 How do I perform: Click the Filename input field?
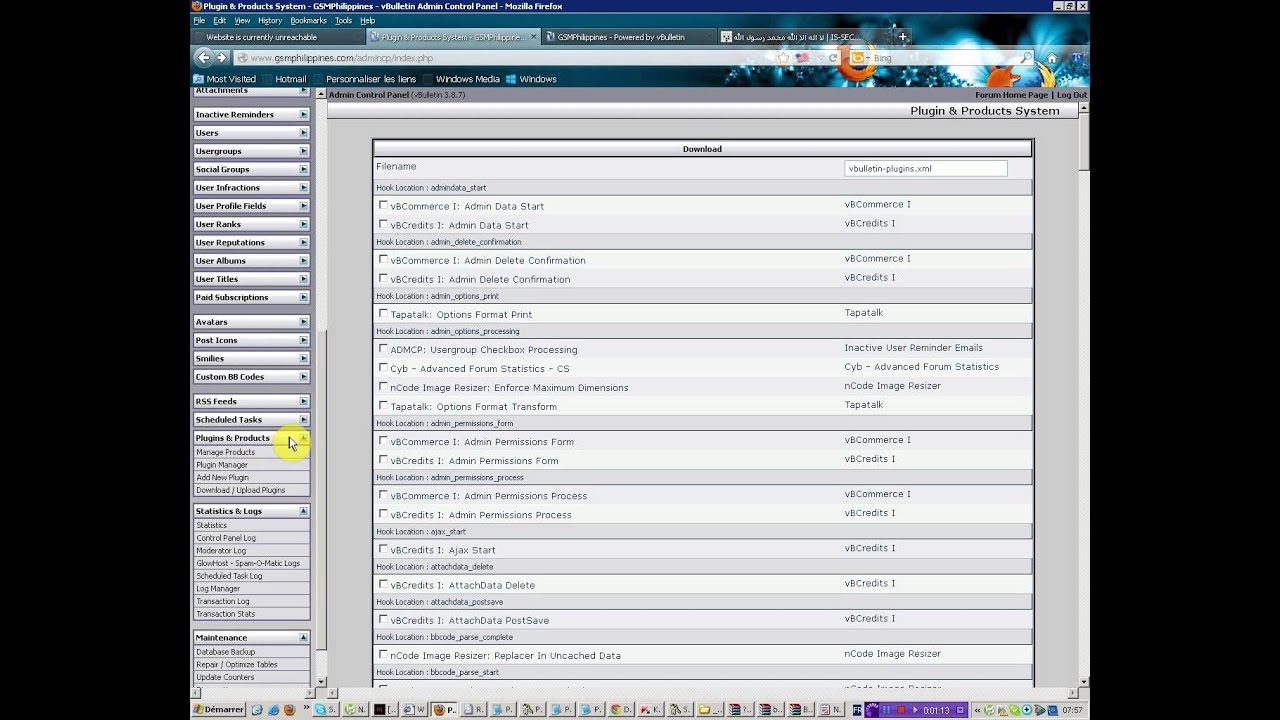(926, 168)
